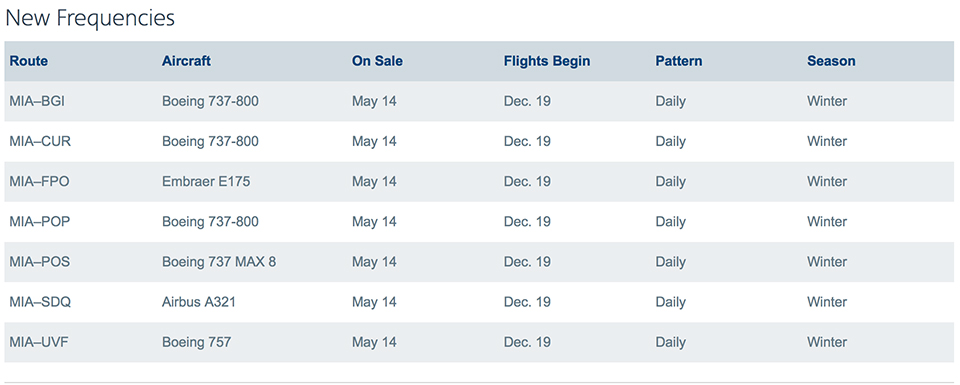Click the Season column header
The width and height of the screenshot is (960, 385).
pos(831,61)
